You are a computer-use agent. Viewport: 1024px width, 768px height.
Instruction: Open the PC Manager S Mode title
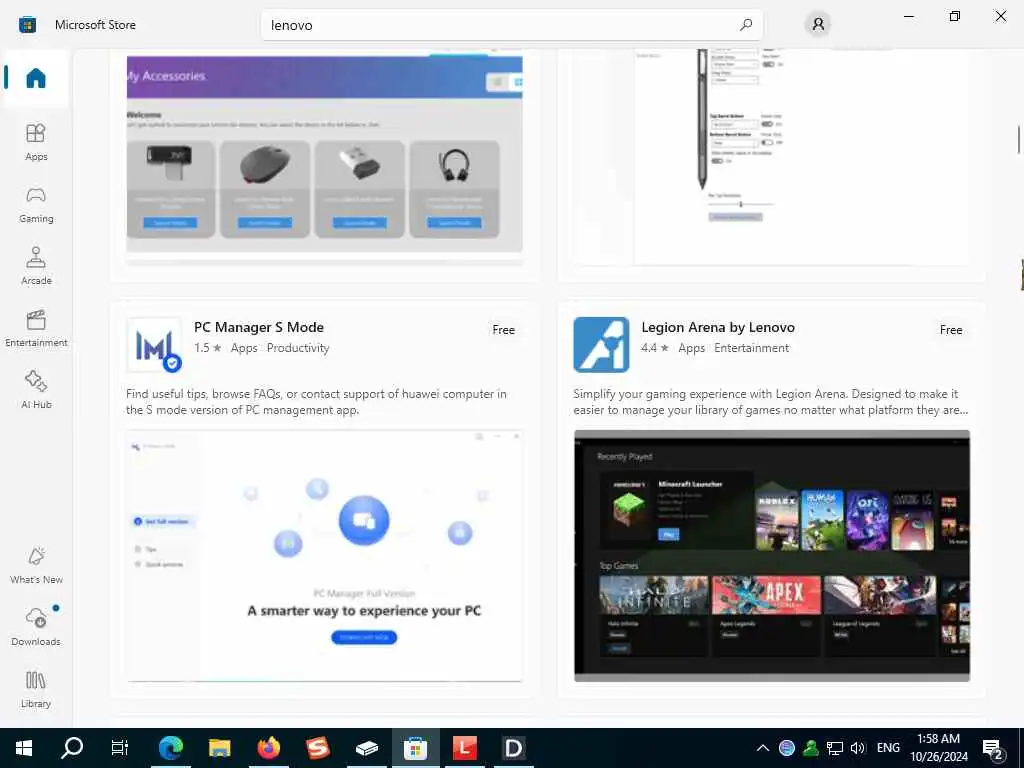click(x=259, y=327)
